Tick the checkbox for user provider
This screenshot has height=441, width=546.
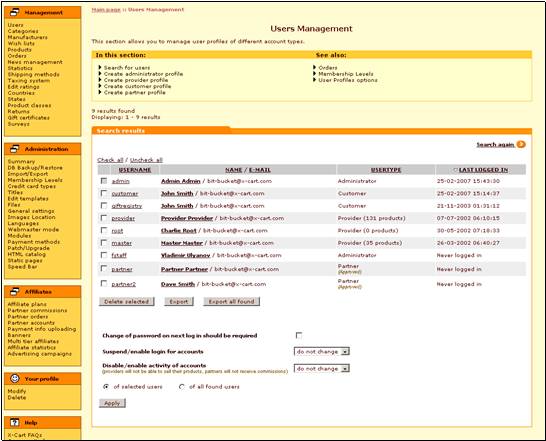pos(104,218)
